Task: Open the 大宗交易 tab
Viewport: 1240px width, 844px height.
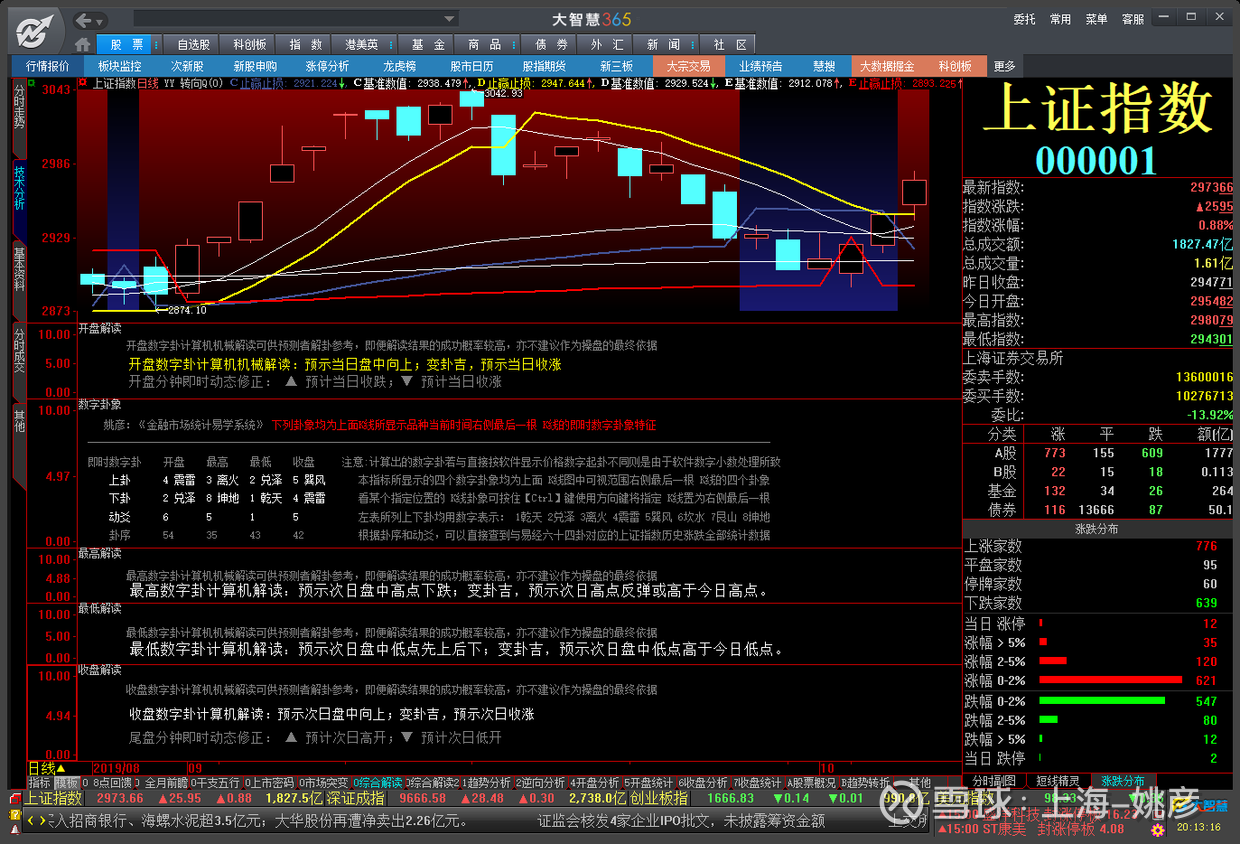Action: coord(688,66)
